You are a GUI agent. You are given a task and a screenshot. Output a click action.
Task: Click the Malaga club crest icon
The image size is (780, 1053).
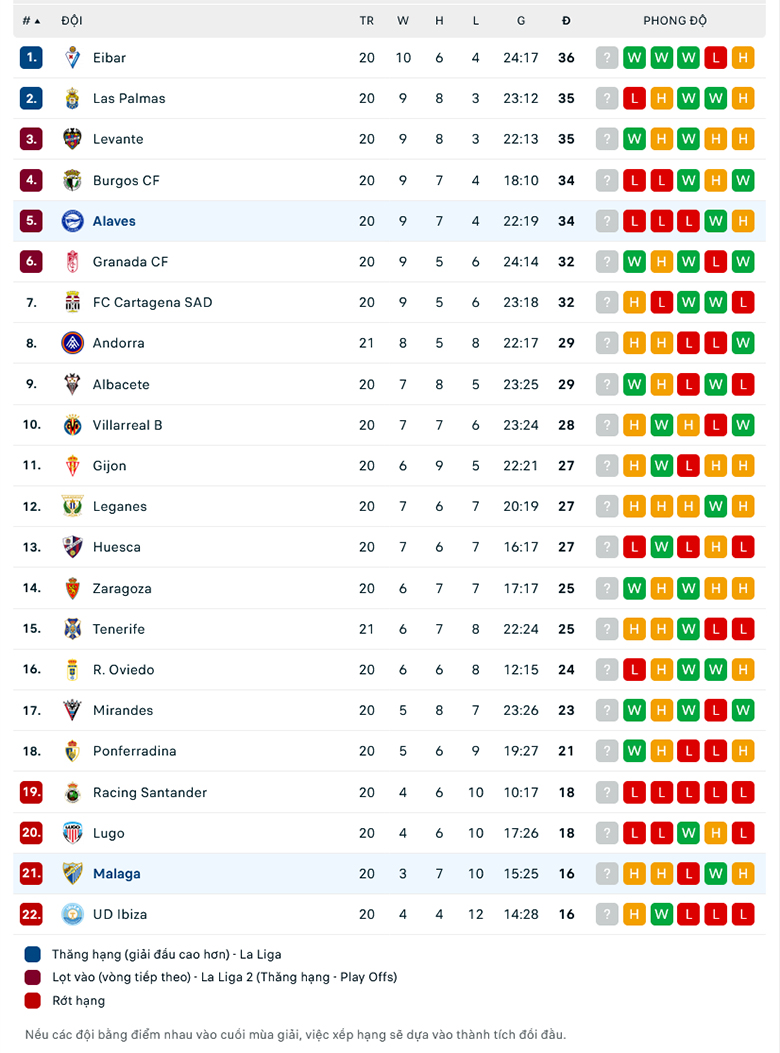click(73, 874)
